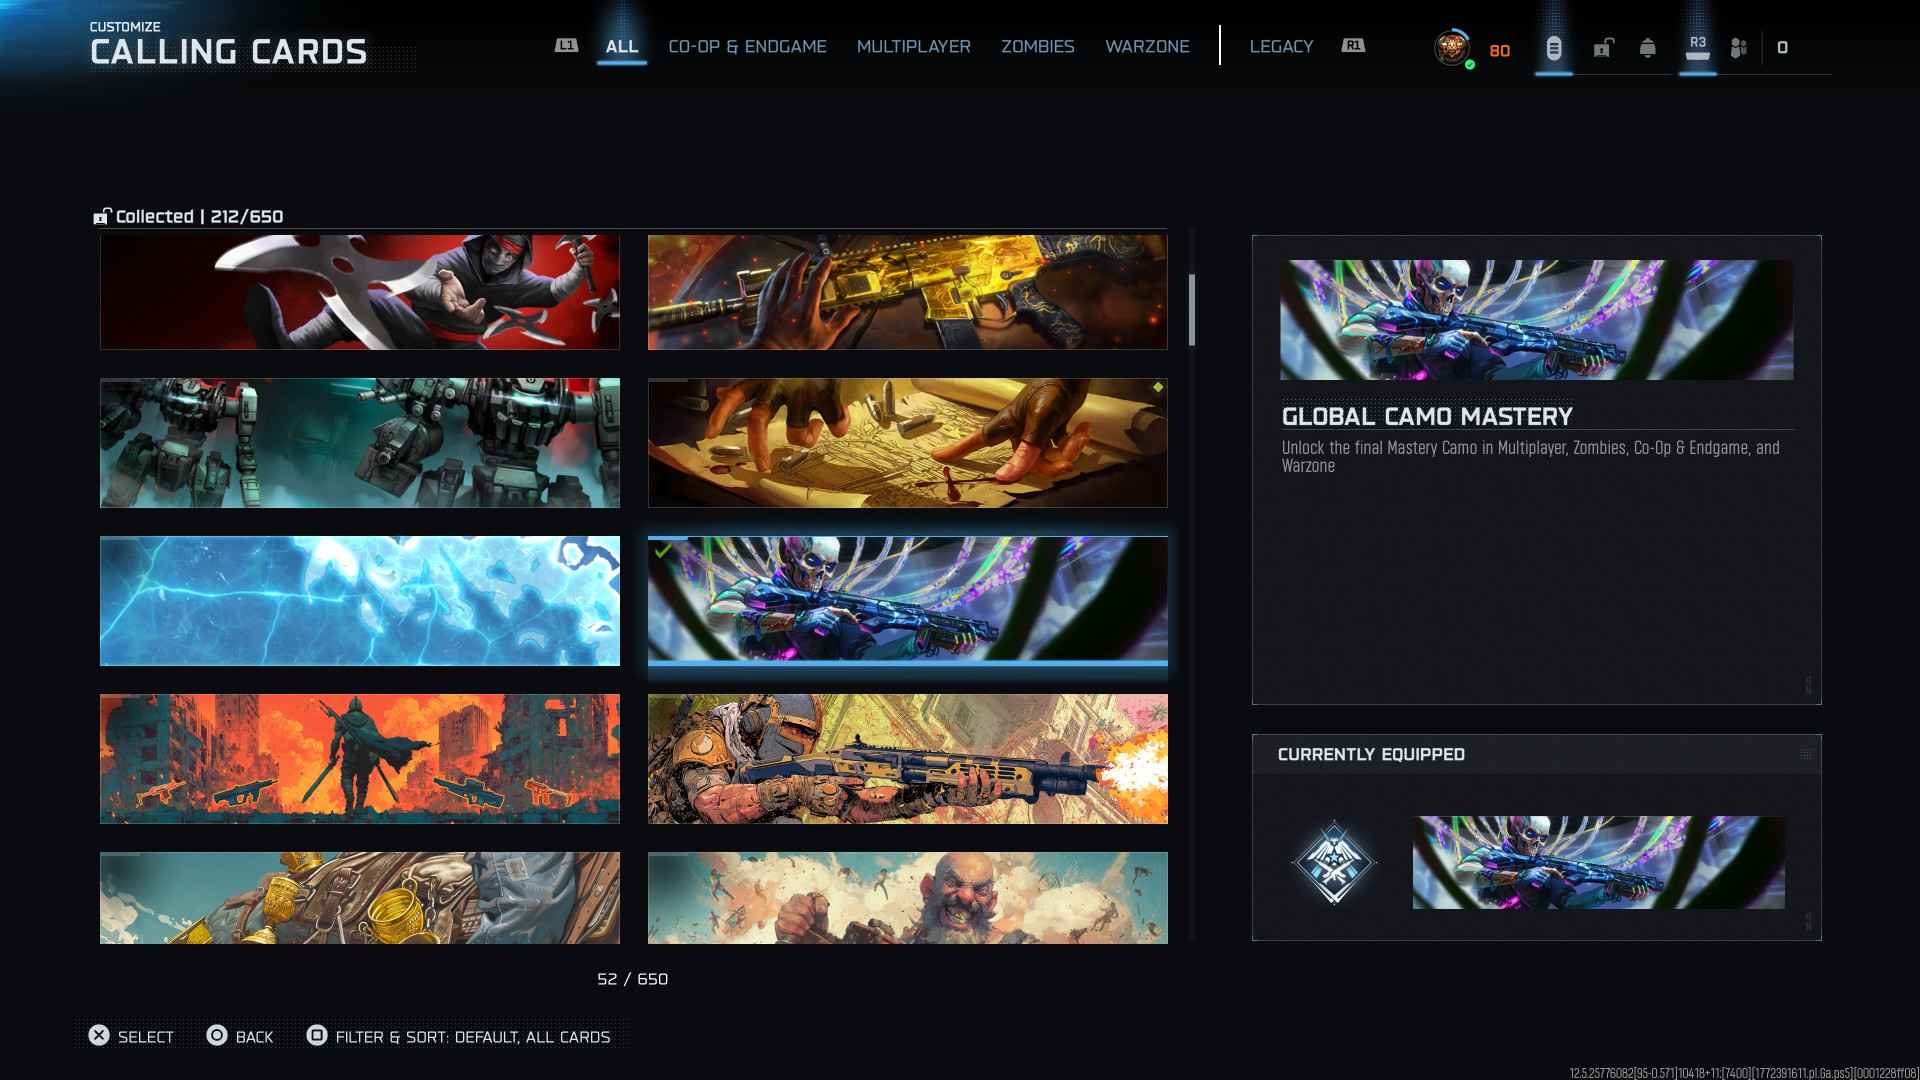Open Filter & Sort options
Viewport: 1920px width, 1080px height.
472,1037
